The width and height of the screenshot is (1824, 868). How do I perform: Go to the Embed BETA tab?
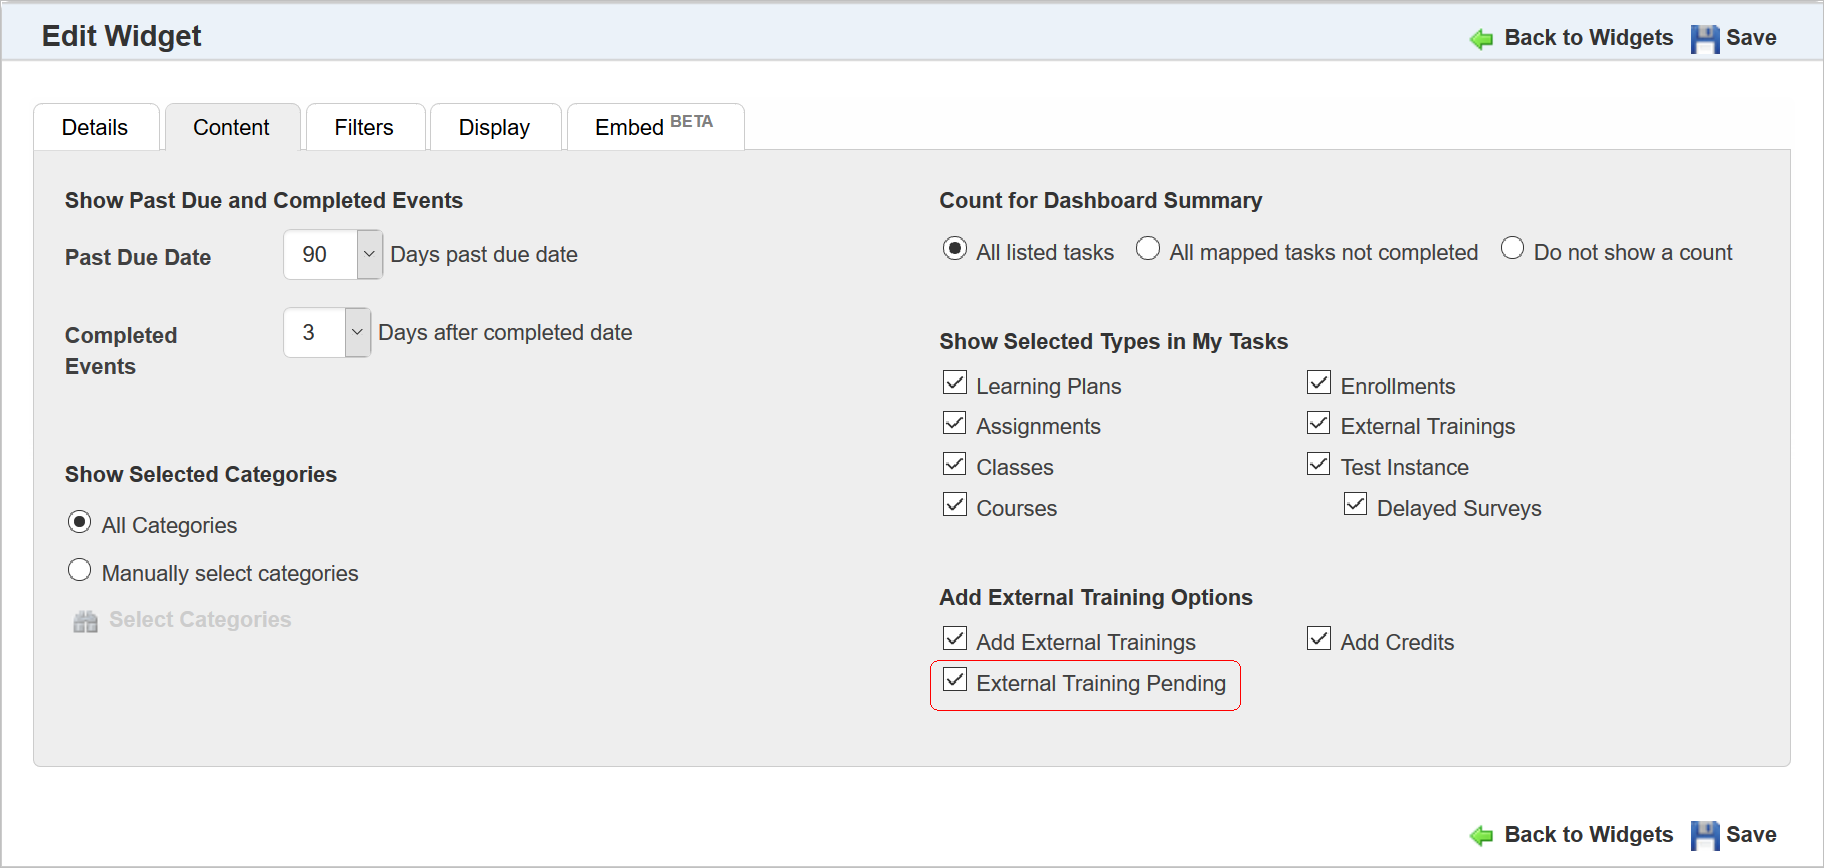click(x=654, y=127)
